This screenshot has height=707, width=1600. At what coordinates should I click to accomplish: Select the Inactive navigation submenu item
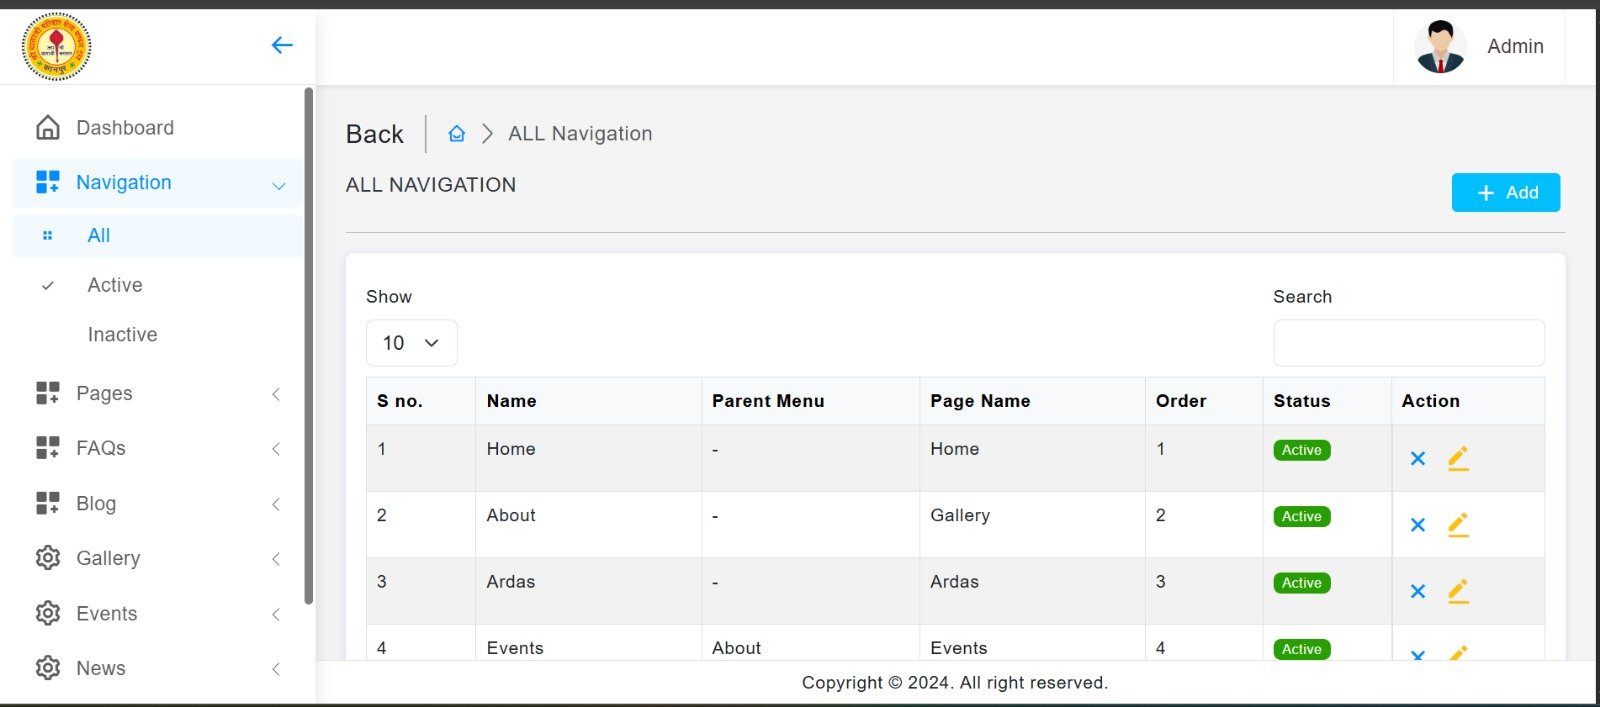coord(122,335)
